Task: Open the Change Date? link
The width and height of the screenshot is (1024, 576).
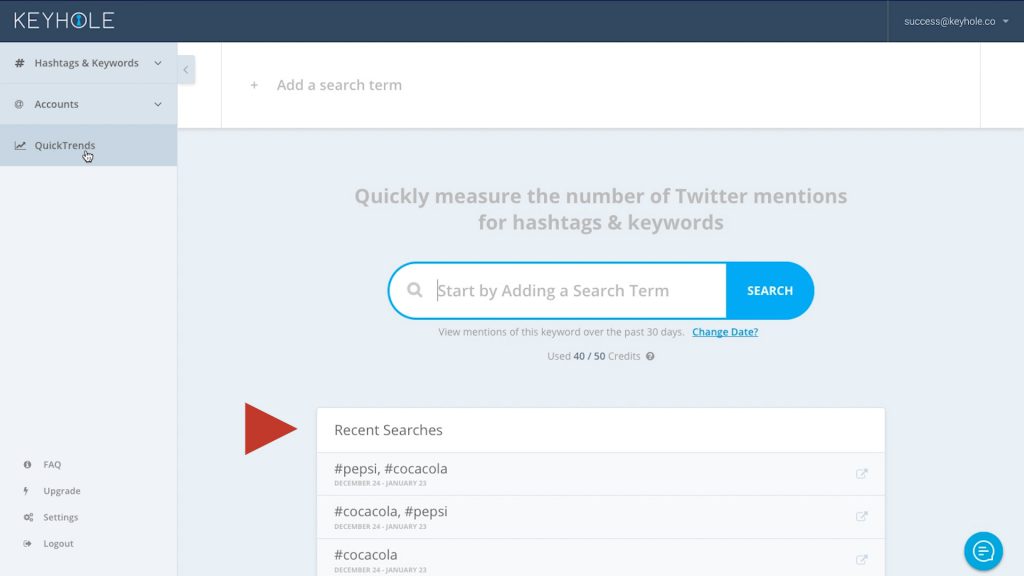Action: pyautogui.click(x=725, y=332)
